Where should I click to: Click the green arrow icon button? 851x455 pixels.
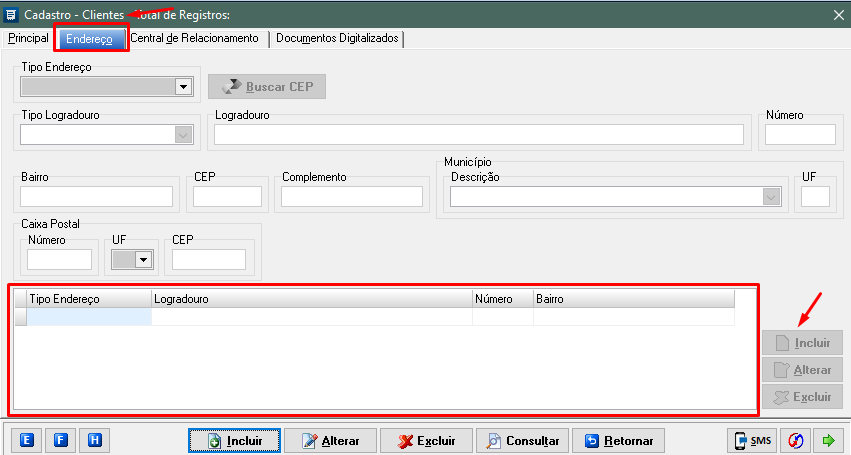pyautogui.click(x=829, y=440)
